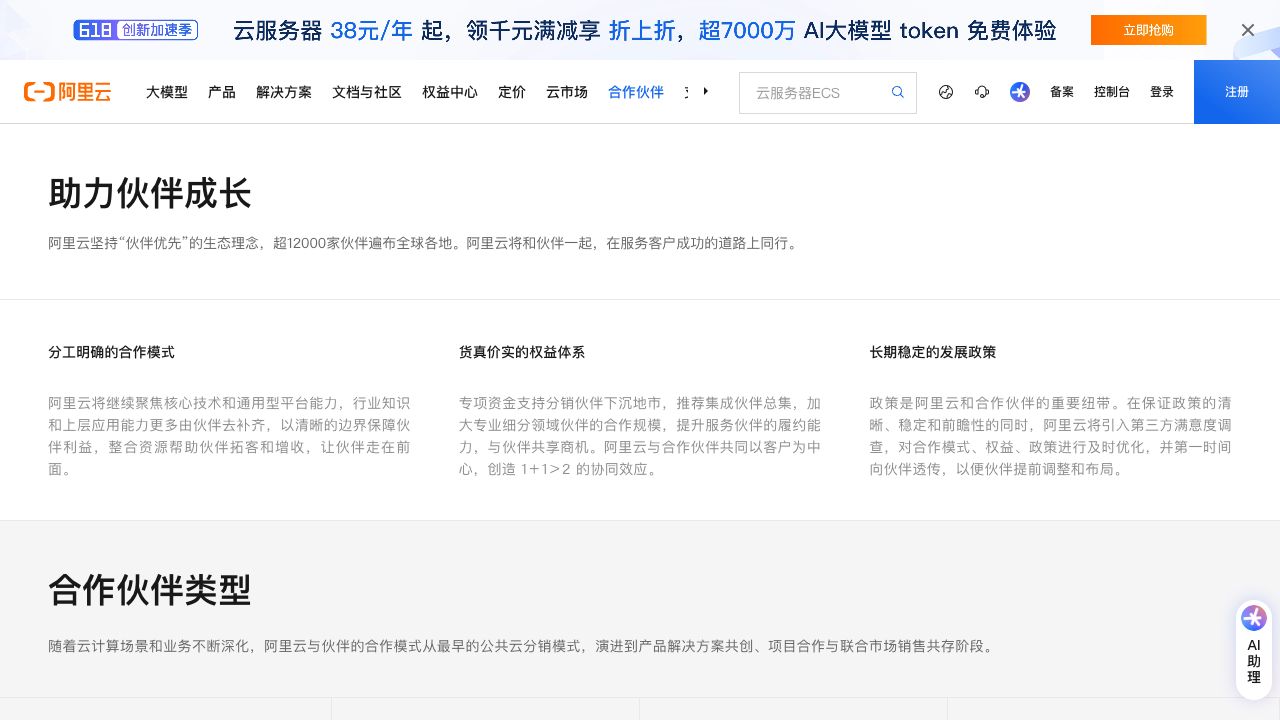1280x720 pixels.
Task: Open the 定价 pricing page
Action: click(511, 92)
